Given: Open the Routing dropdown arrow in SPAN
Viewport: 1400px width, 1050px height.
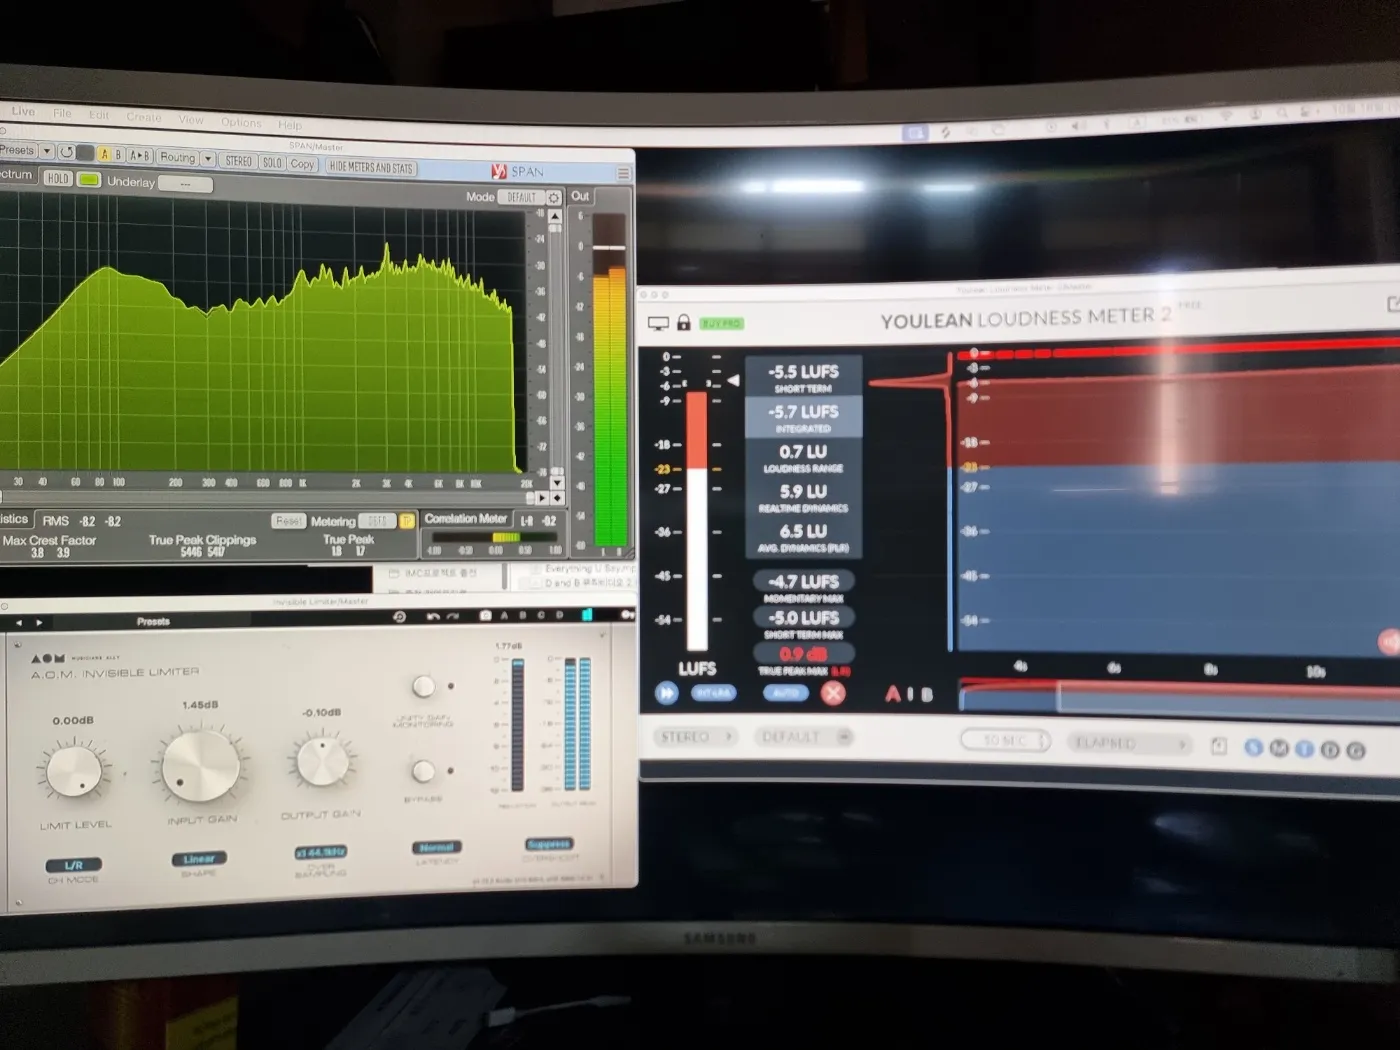Looking at the screenshot, I should click(x=208, y=158).
